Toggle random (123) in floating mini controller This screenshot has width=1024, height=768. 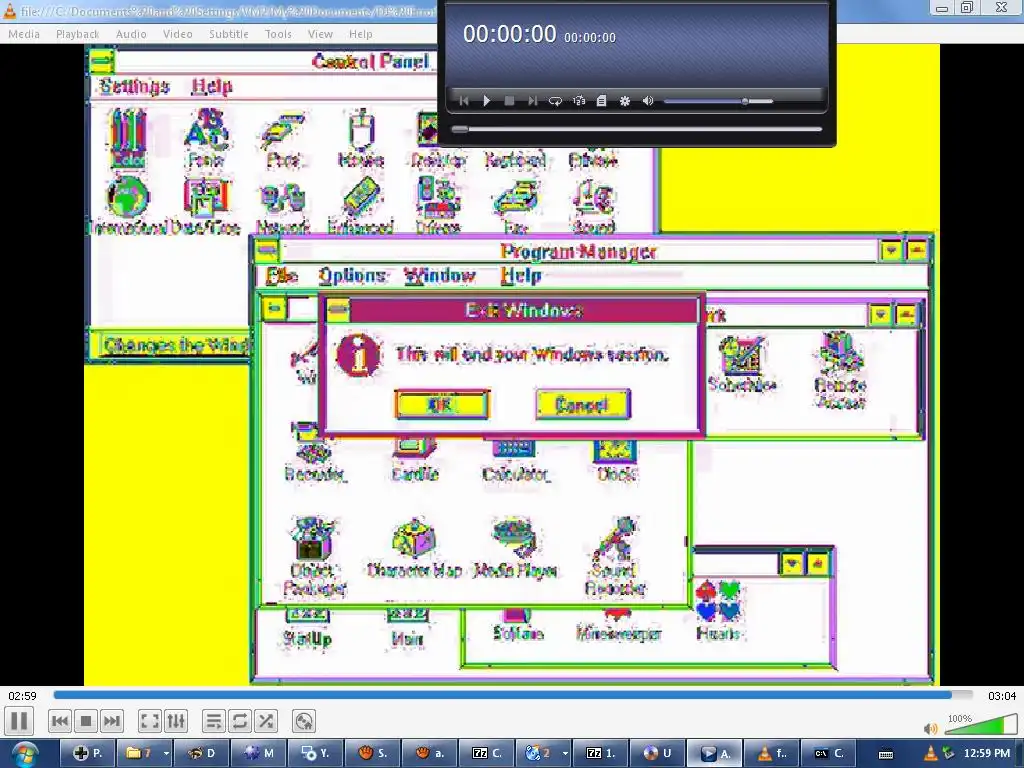point(579,101)
